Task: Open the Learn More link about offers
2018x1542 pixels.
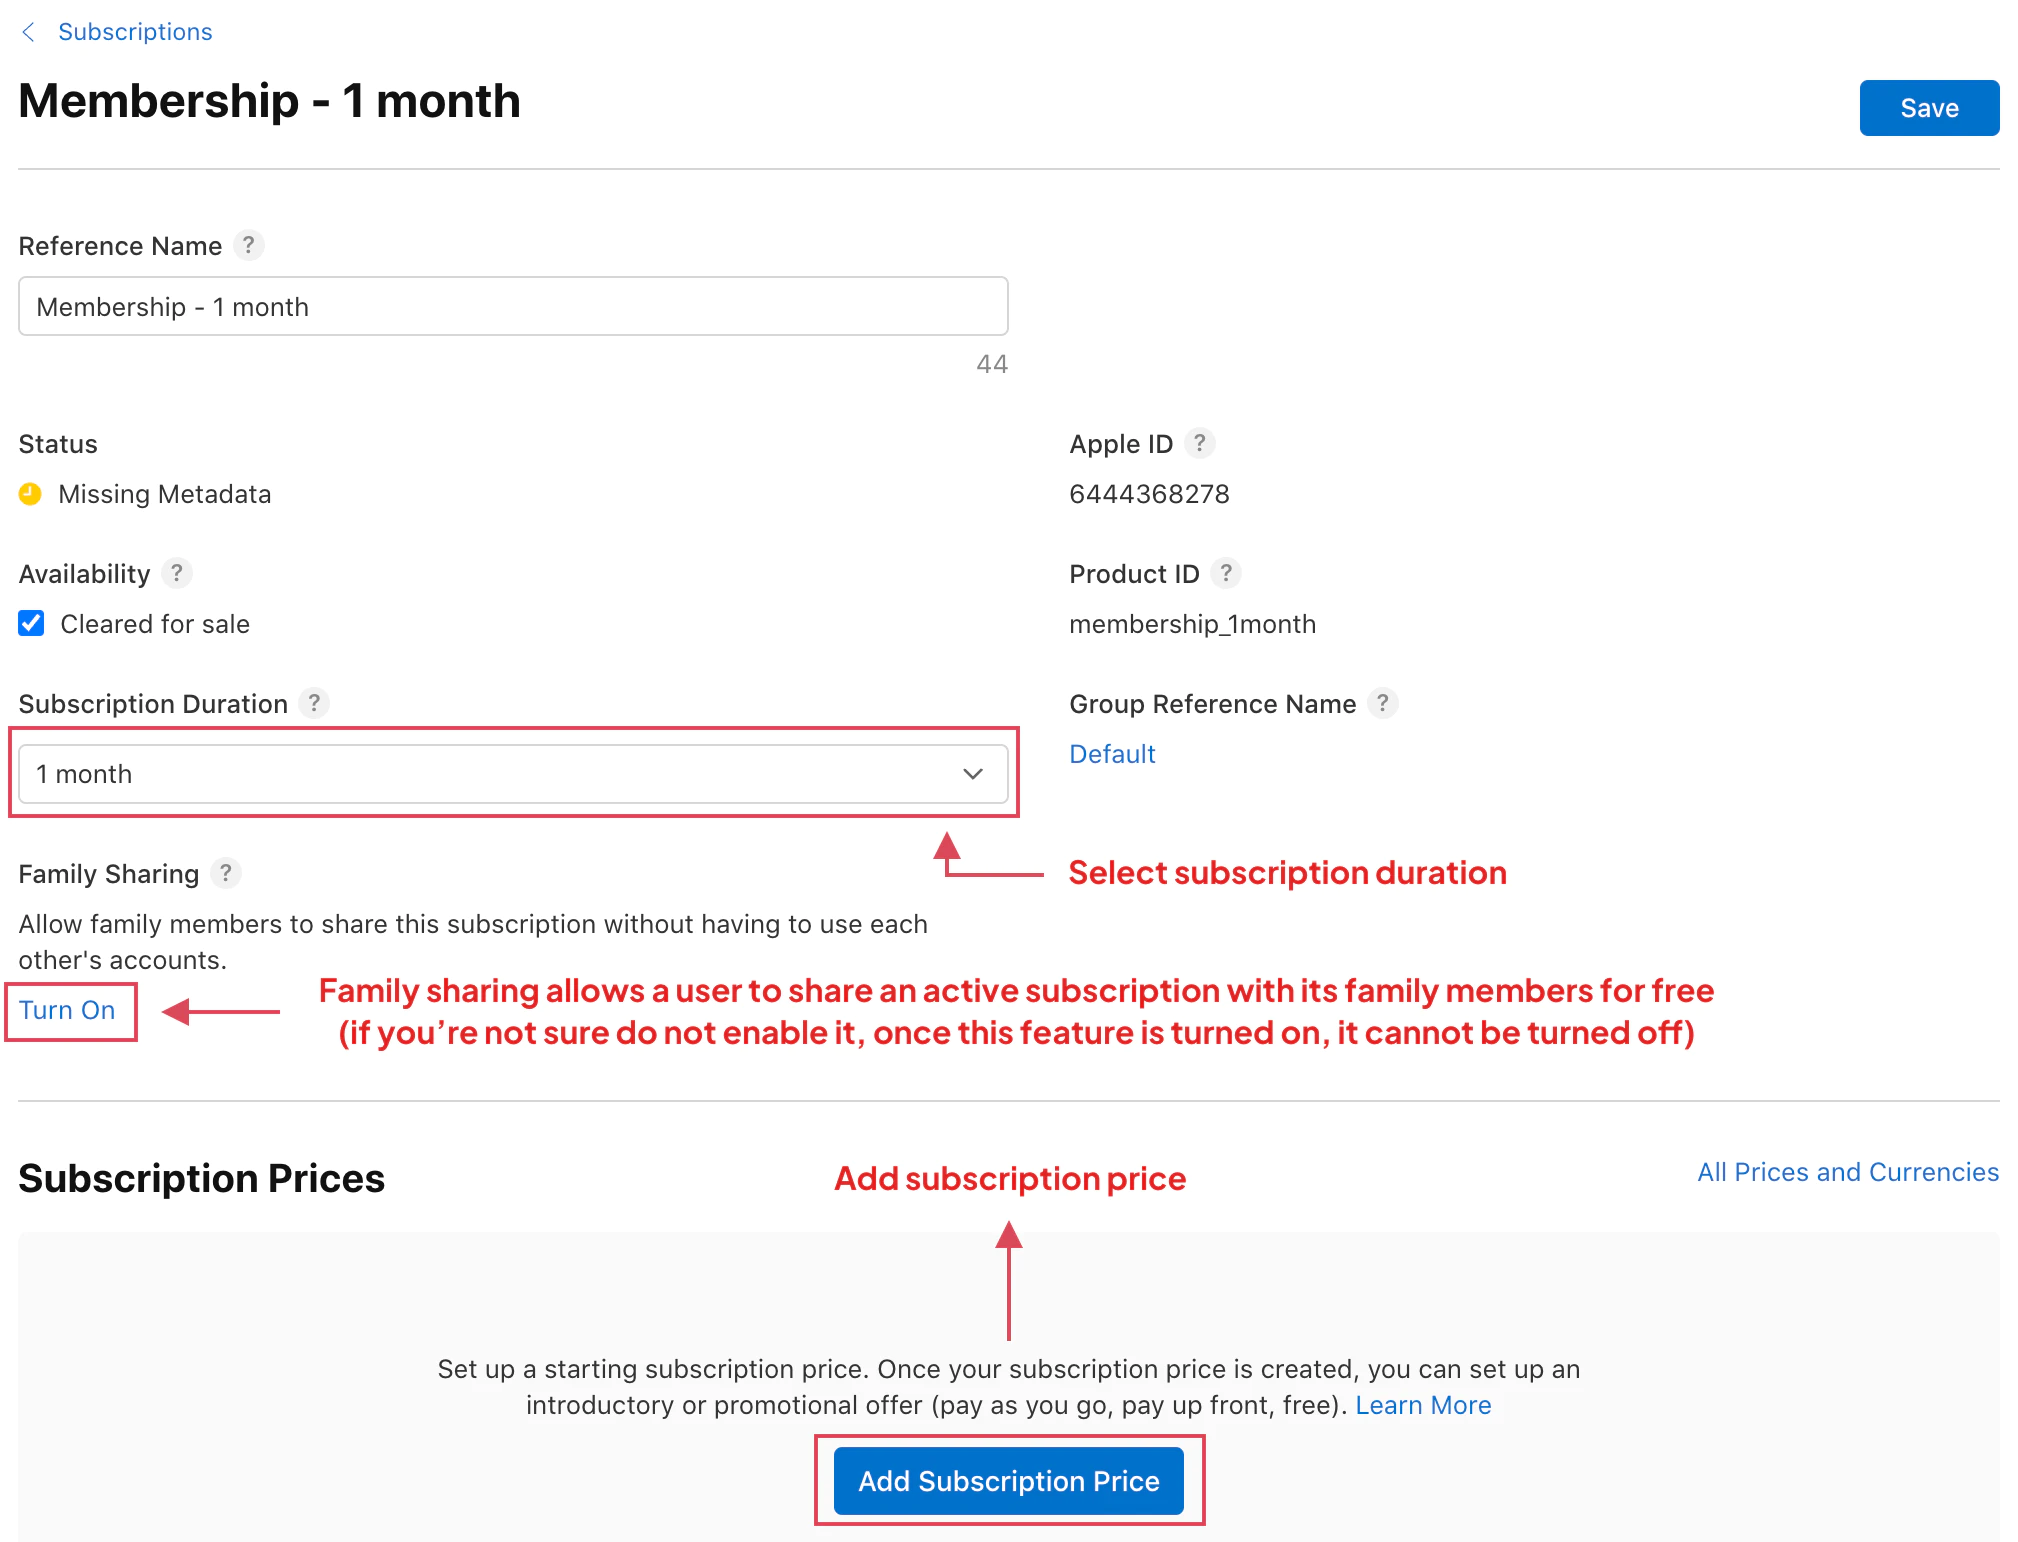Action: (x=1422, y=1404)
